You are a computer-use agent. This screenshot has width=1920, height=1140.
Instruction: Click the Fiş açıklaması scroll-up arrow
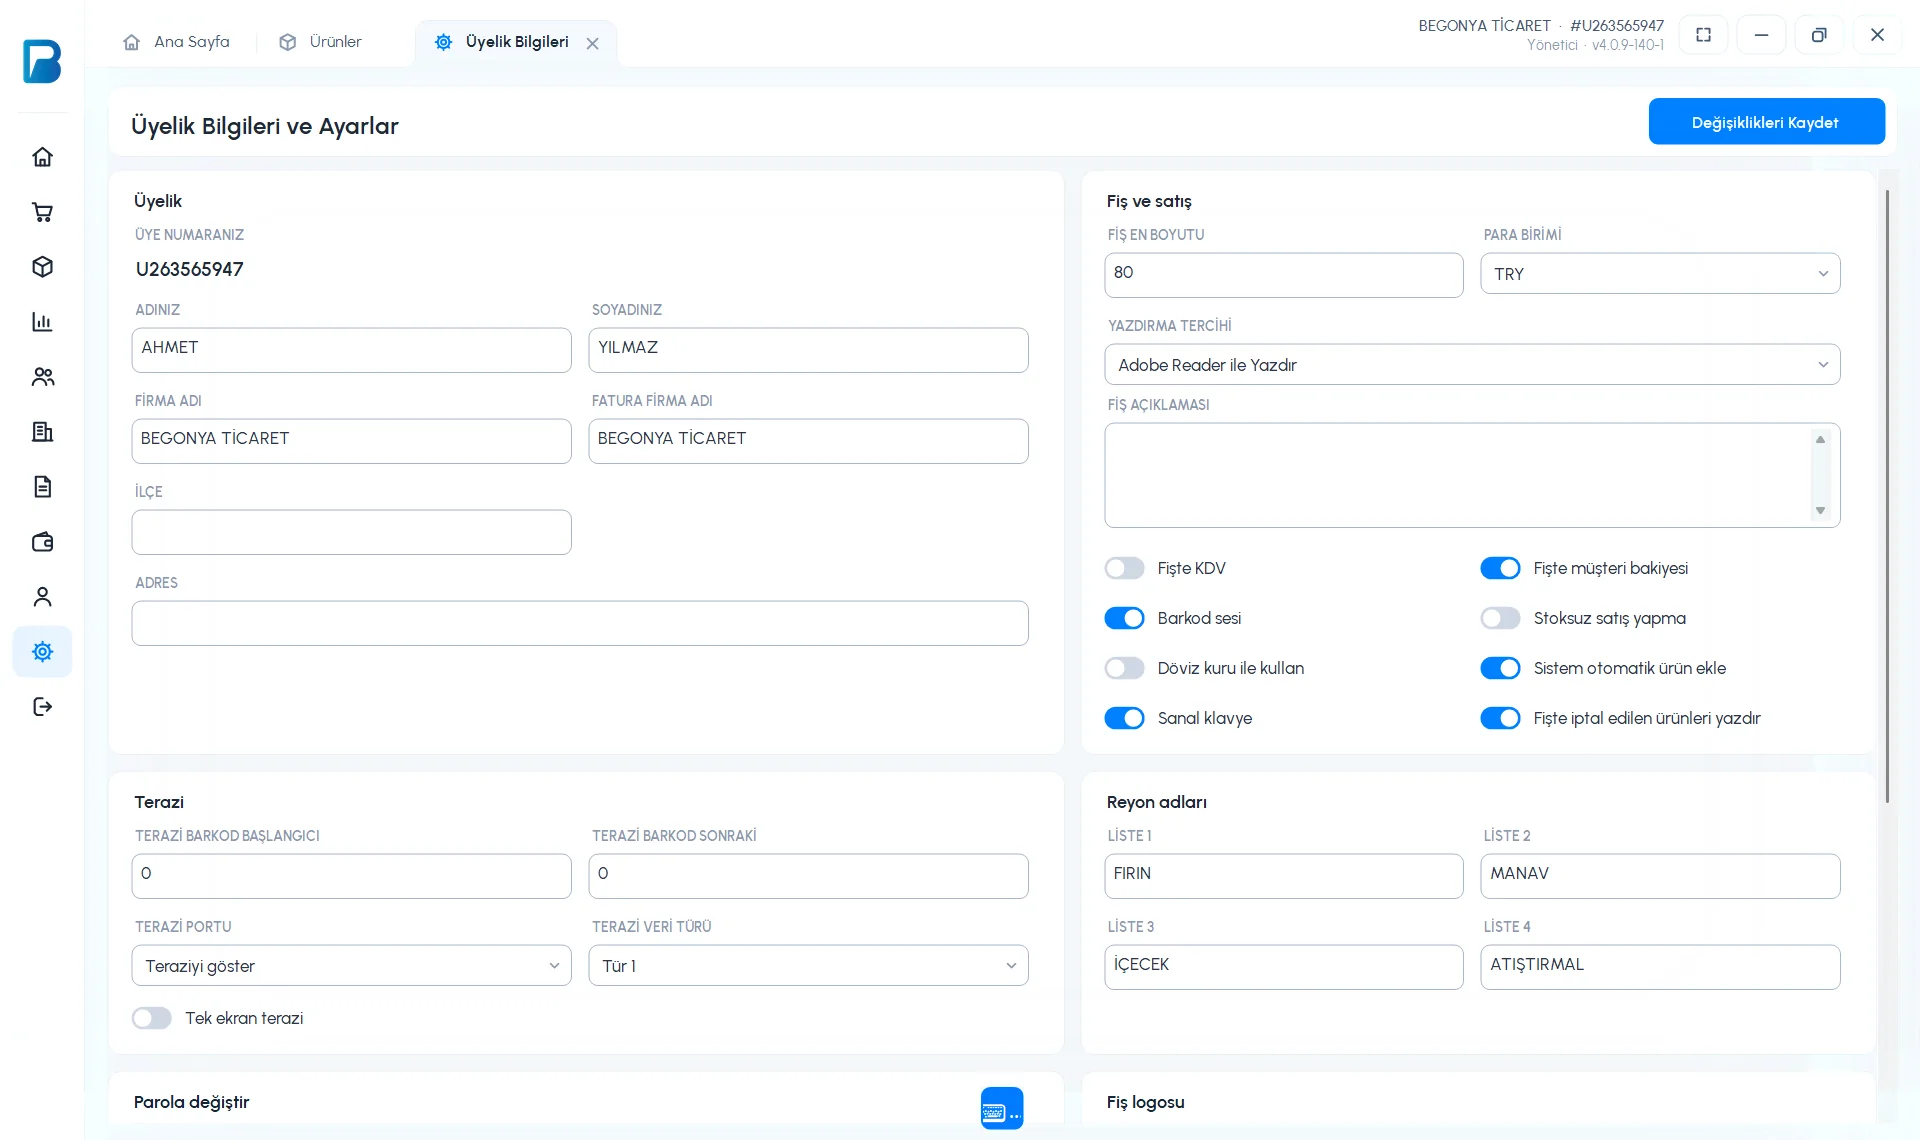coord(1820,440)
